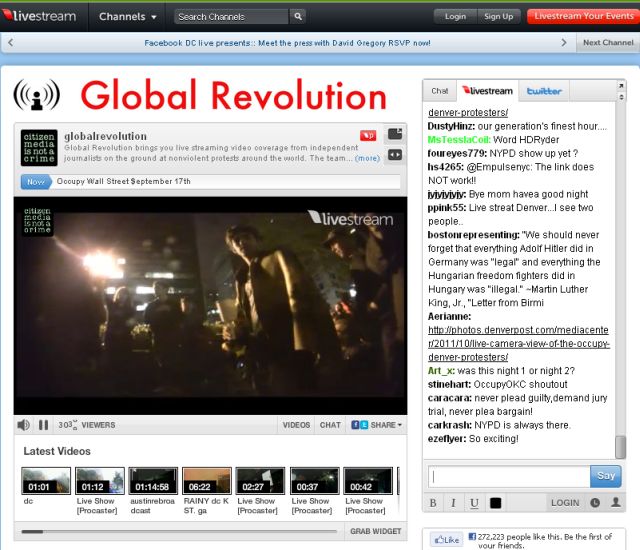Image resolution: width=640 pixels, height=550 pixels.
Task: Click the citizen media channel avatar
Action: click(x=39, y=147)
